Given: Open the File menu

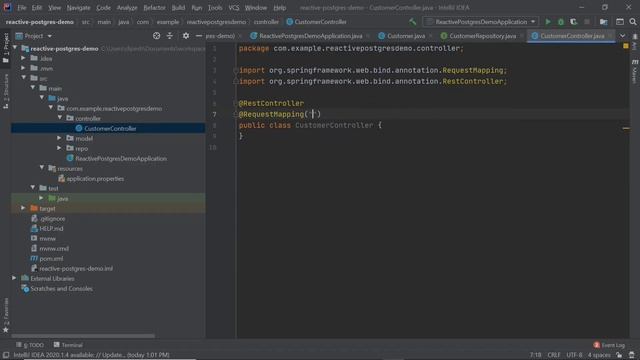Looking at the screenshot, I should [22, 8].
